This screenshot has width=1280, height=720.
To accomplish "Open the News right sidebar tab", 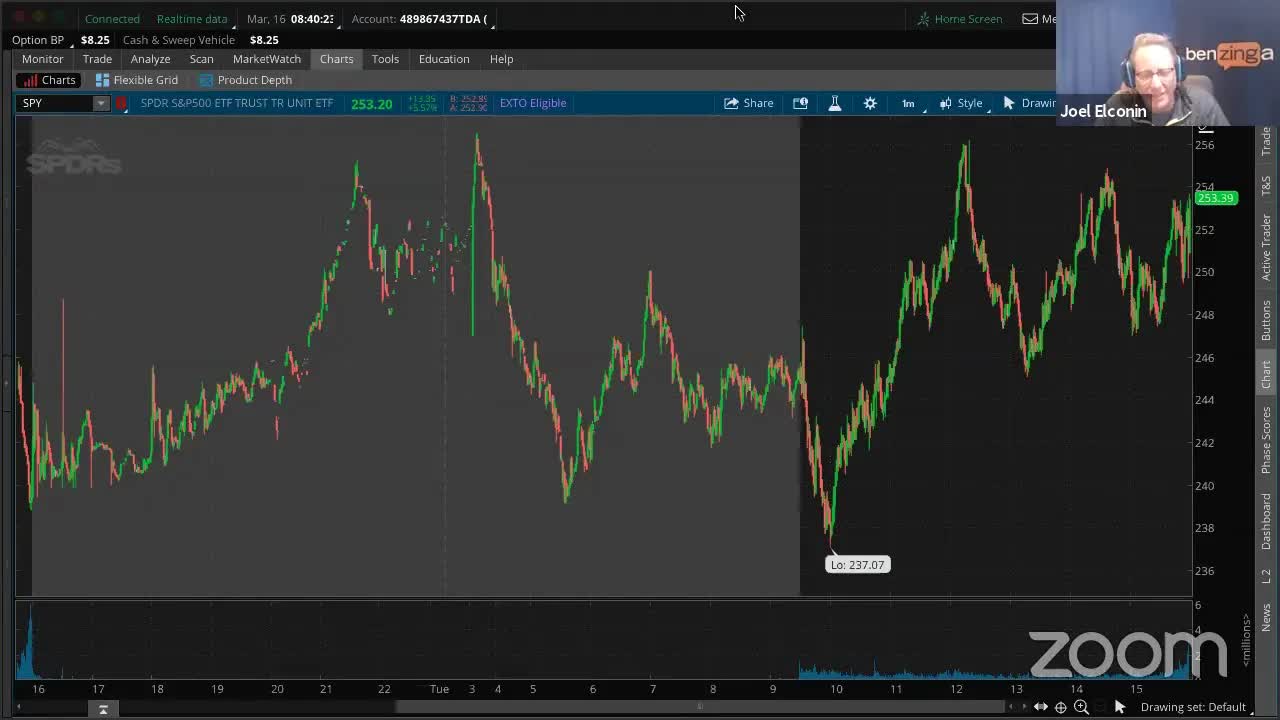I will [x=1266, y=618].
